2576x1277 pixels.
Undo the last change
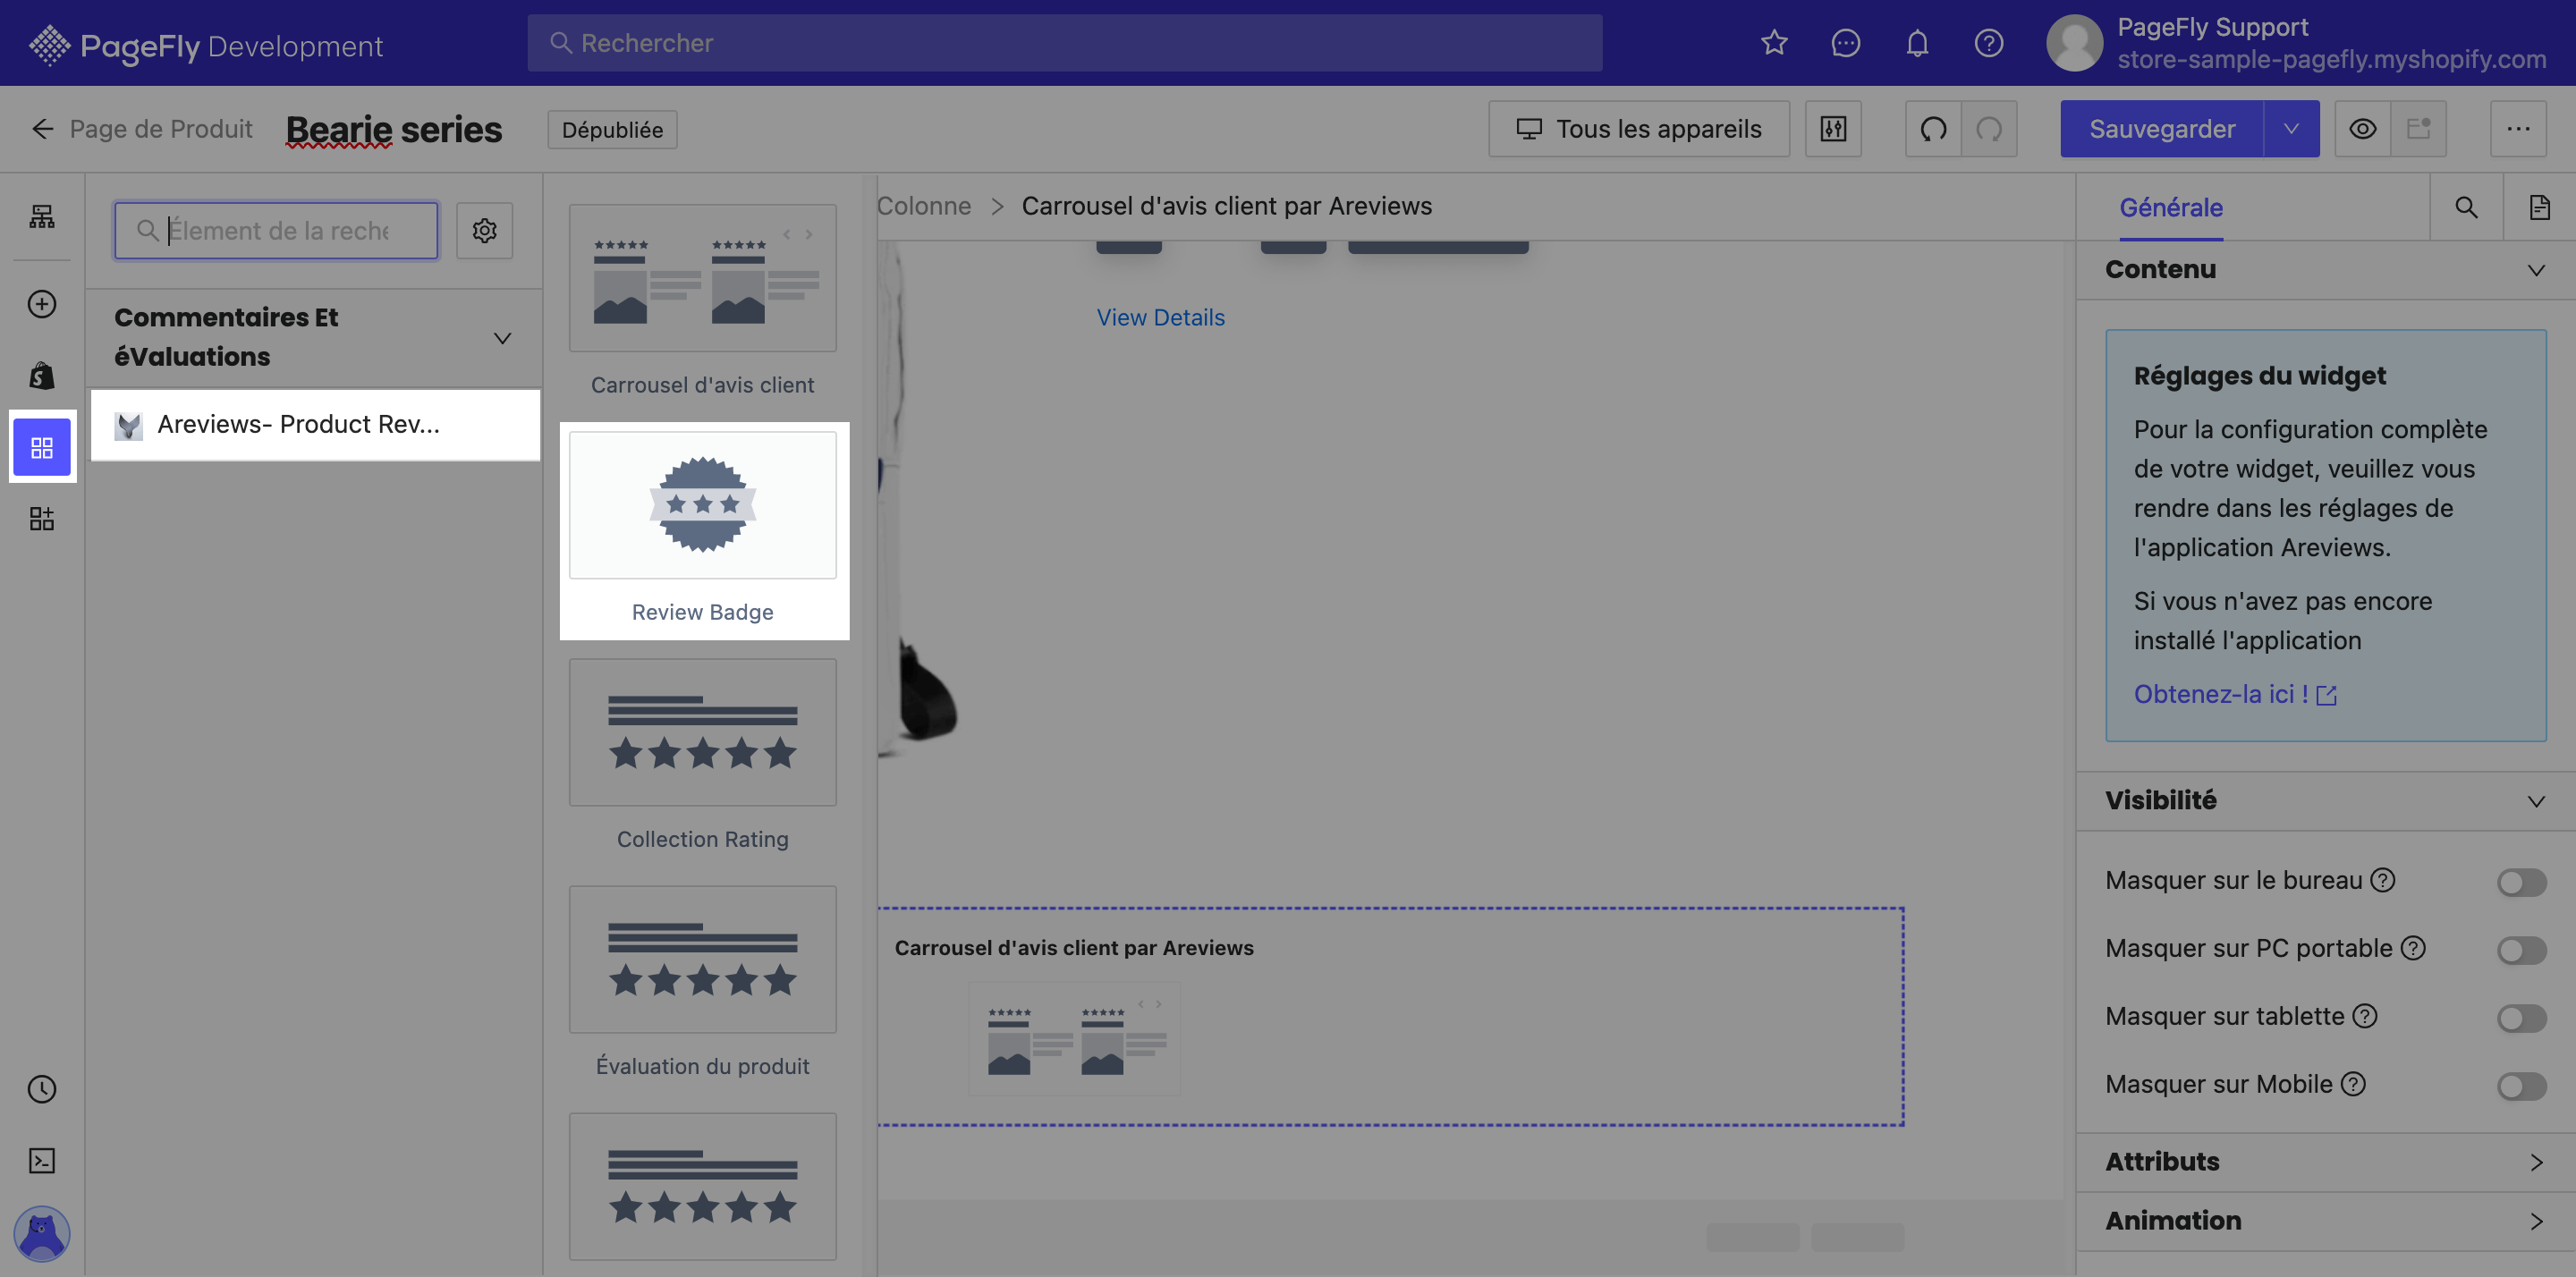pyautogui.click(x=1934, y=129)
